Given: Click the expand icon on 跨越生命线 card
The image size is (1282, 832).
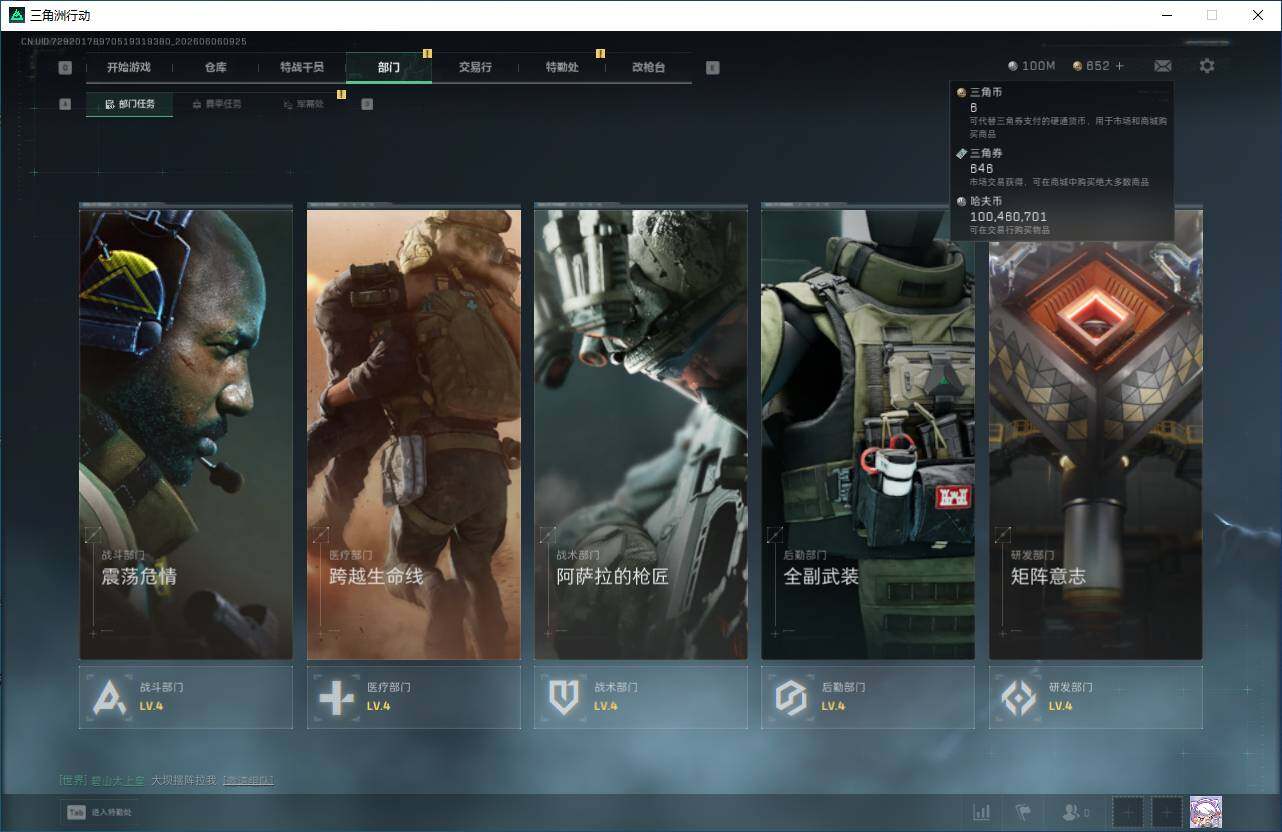Looking at the screenshot, I should (320, 535).
